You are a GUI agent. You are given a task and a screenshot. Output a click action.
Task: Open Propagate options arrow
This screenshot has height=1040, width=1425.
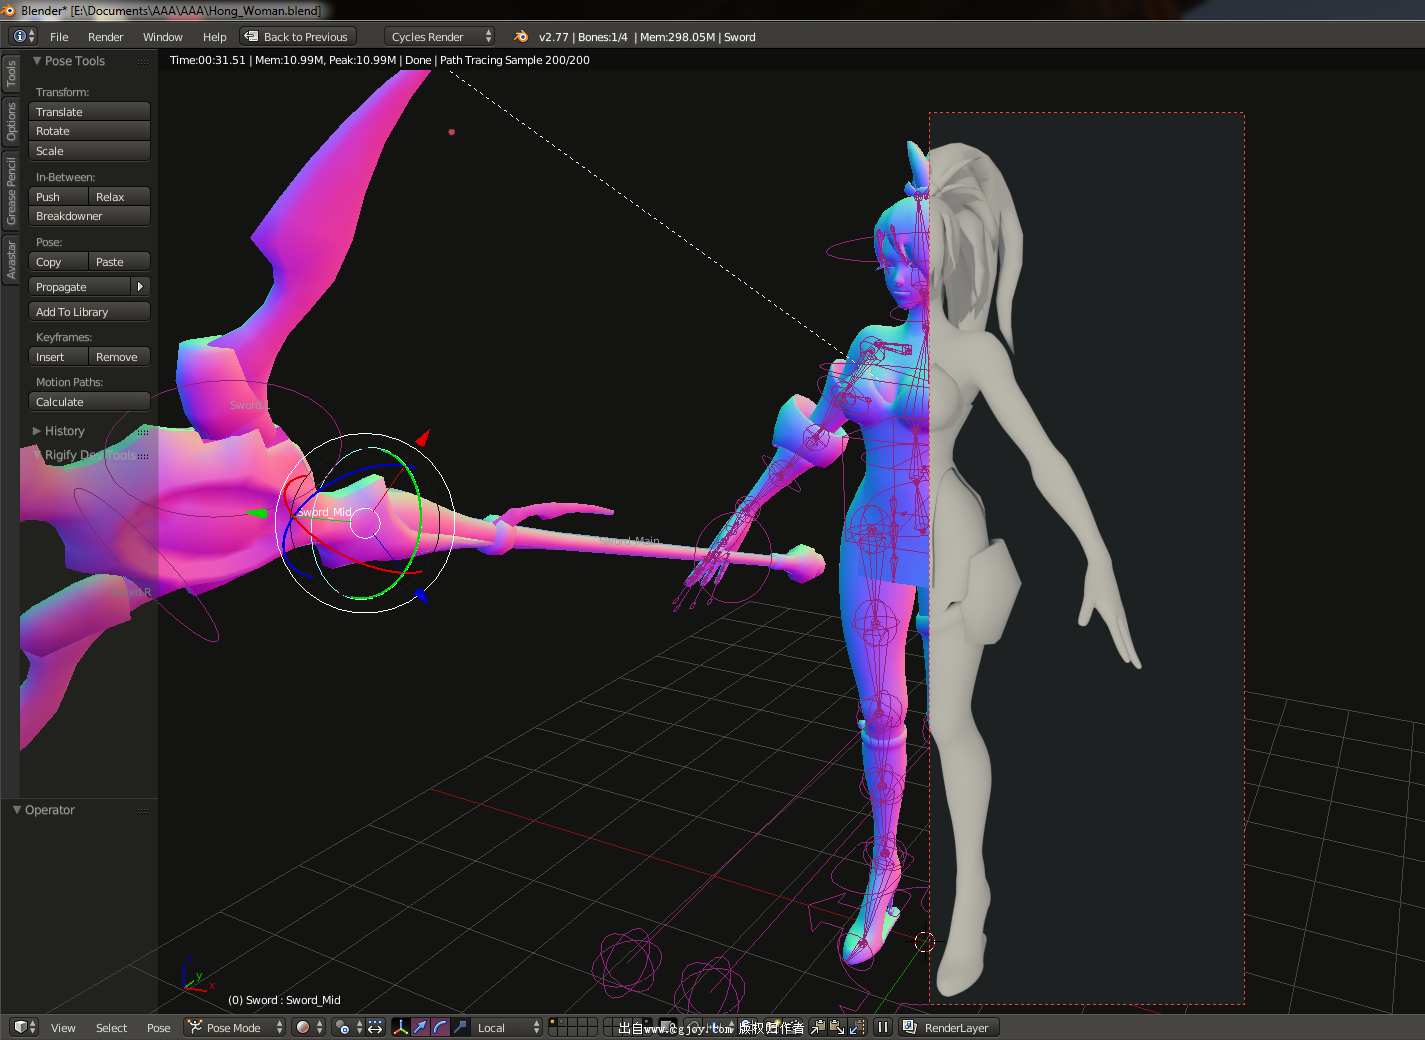pos(140,287)
